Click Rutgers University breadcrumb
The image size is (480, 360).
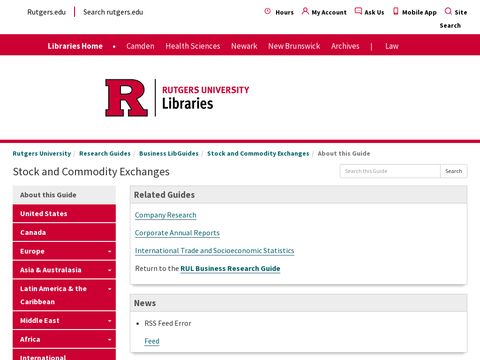(x=42, y=154)
